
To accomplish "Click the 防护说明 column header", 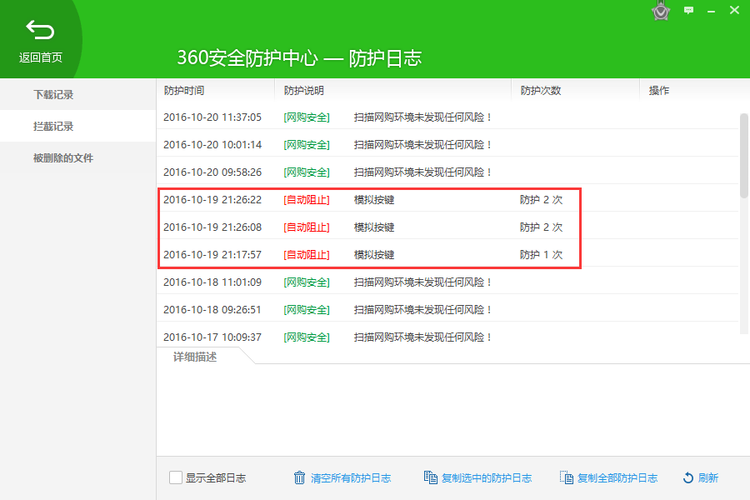I will coord(393,90).
